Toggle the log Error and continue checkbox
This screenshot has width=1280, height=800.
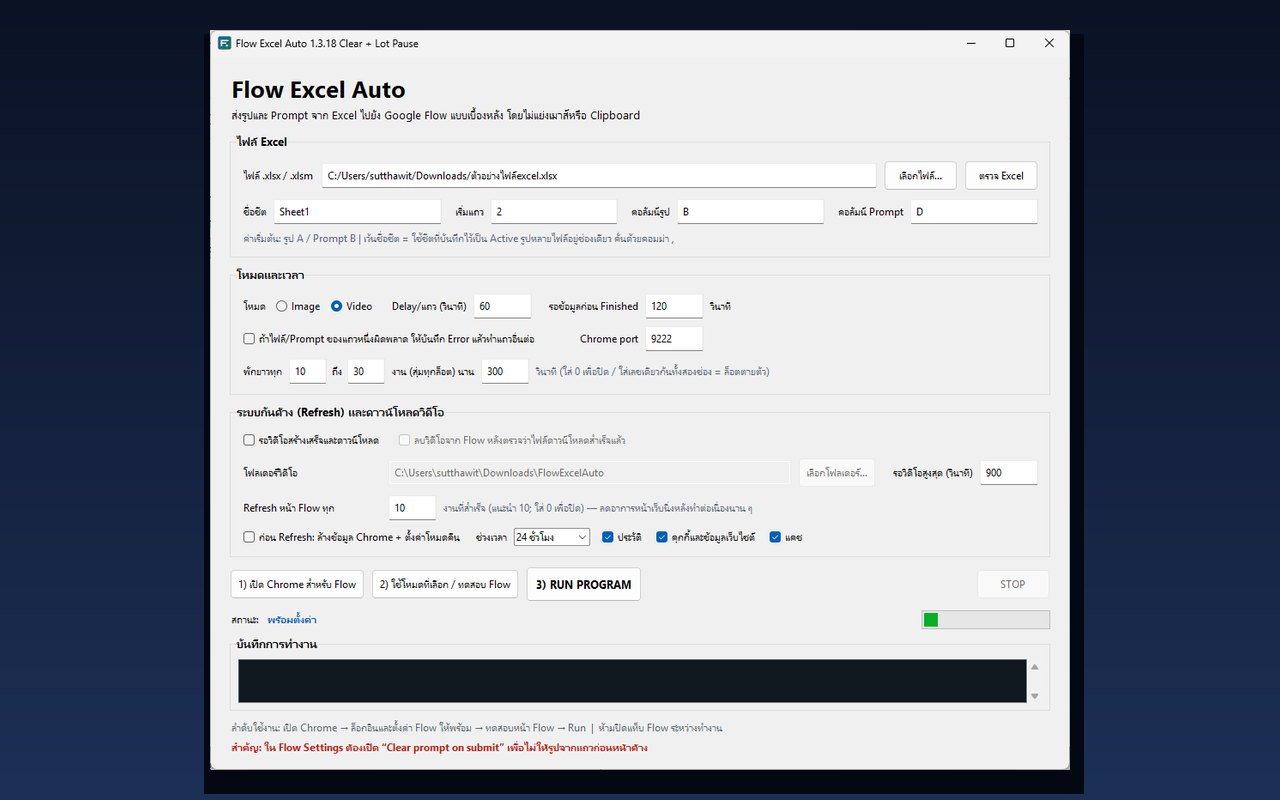pyautogui.click(x=249, y=339)
